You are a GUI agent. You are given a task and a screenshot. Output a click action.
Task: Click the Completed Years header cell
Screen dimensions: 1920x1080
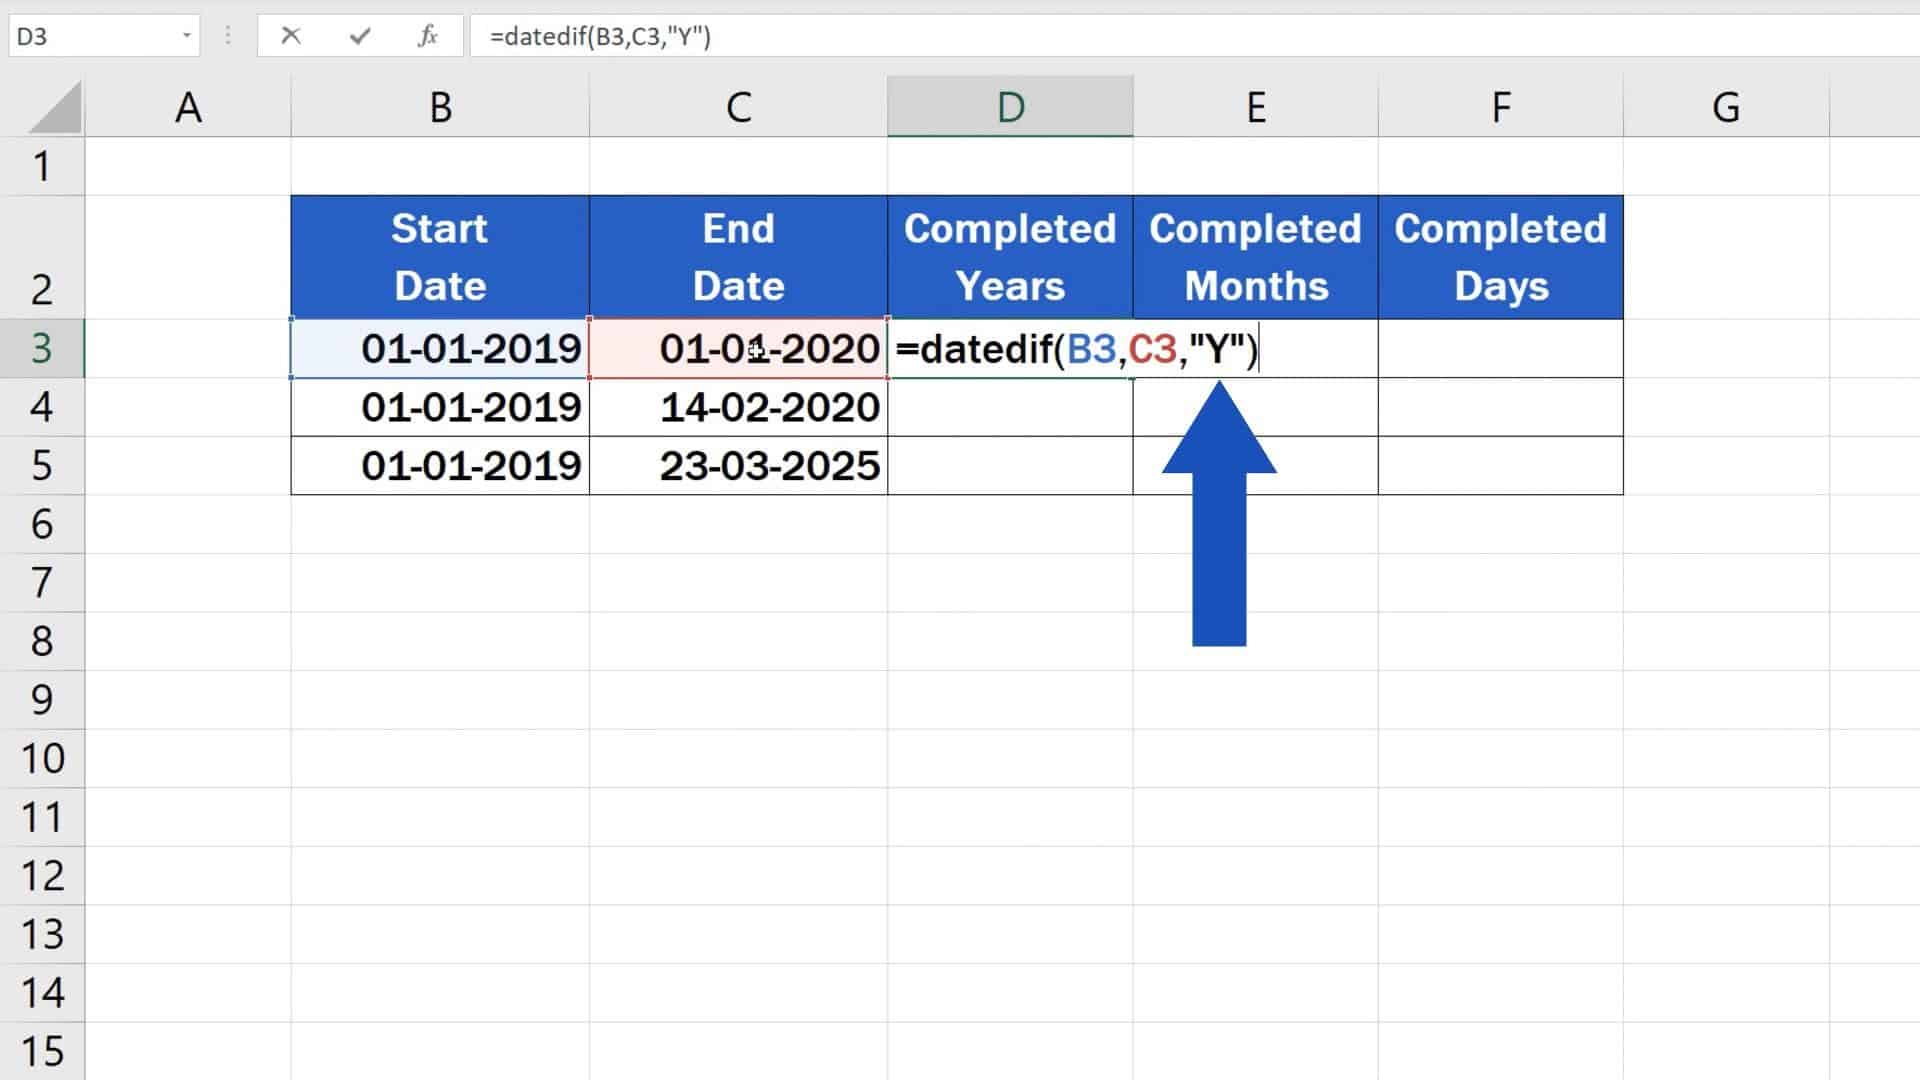point(1010,257)
